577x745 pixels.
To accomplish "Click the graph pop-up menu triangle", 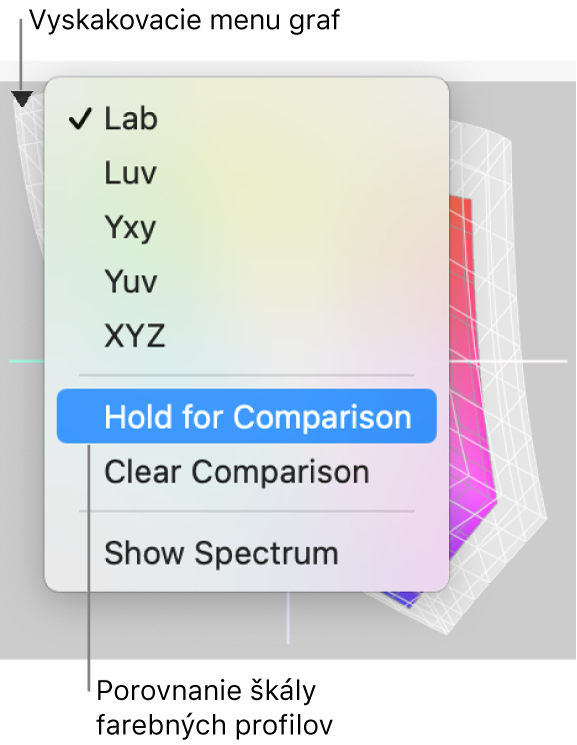I will (21, 99).
